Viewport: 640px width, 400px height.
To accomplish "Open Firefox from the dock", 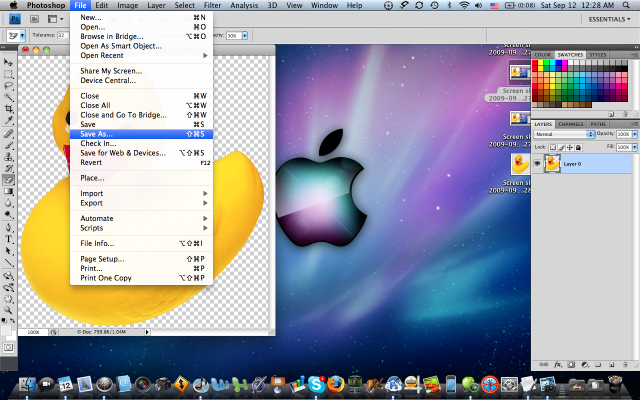I will click(x=335, y=383).
